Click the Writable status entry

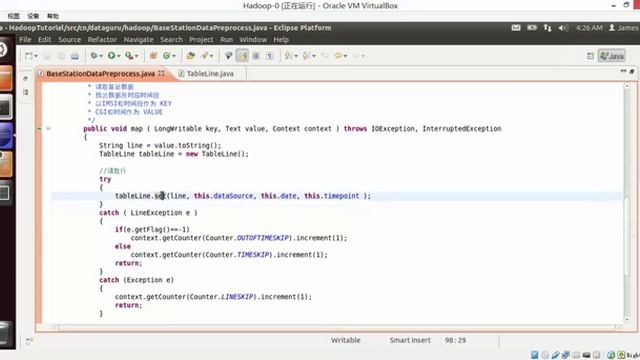(345, 340)
